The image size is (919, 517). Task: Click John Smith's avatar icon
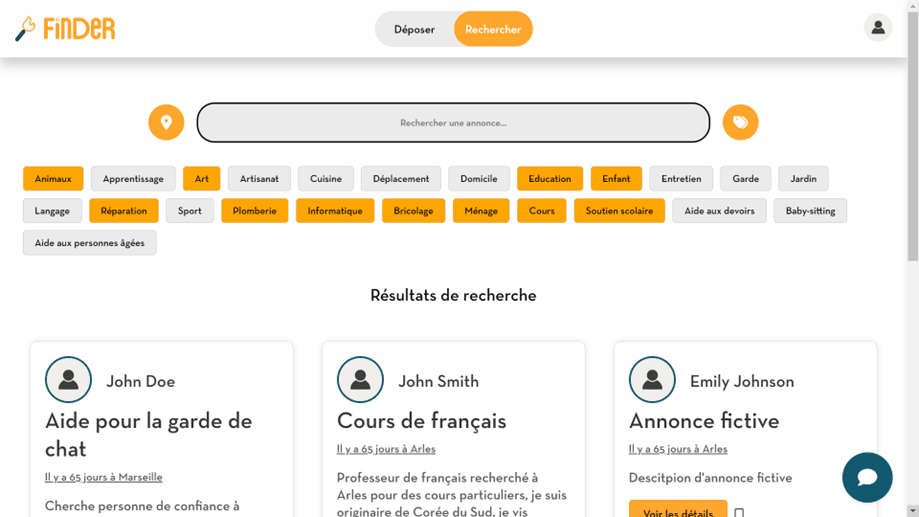click(x=360, y=380)
